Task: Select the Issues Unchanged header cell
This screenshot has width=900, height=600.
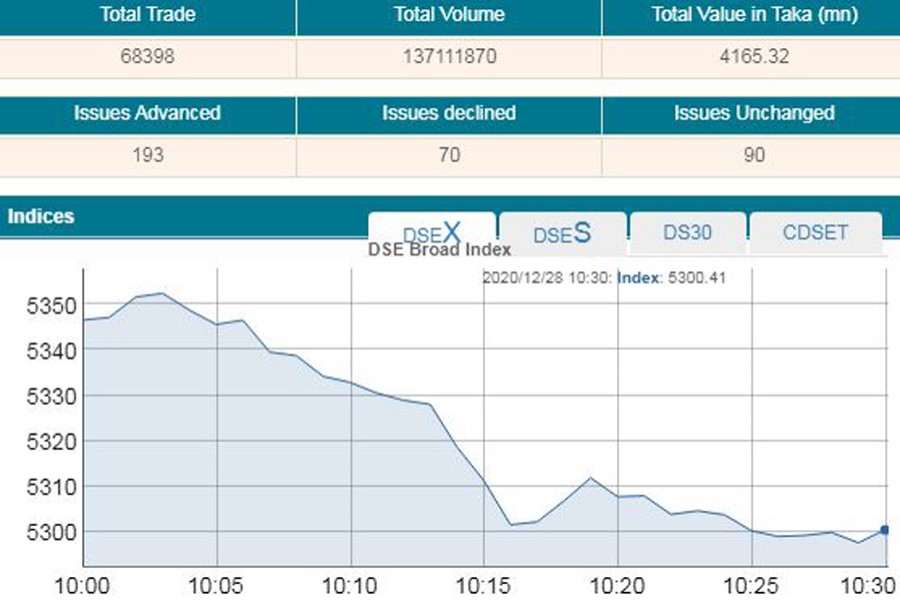Action: point(749,113)
